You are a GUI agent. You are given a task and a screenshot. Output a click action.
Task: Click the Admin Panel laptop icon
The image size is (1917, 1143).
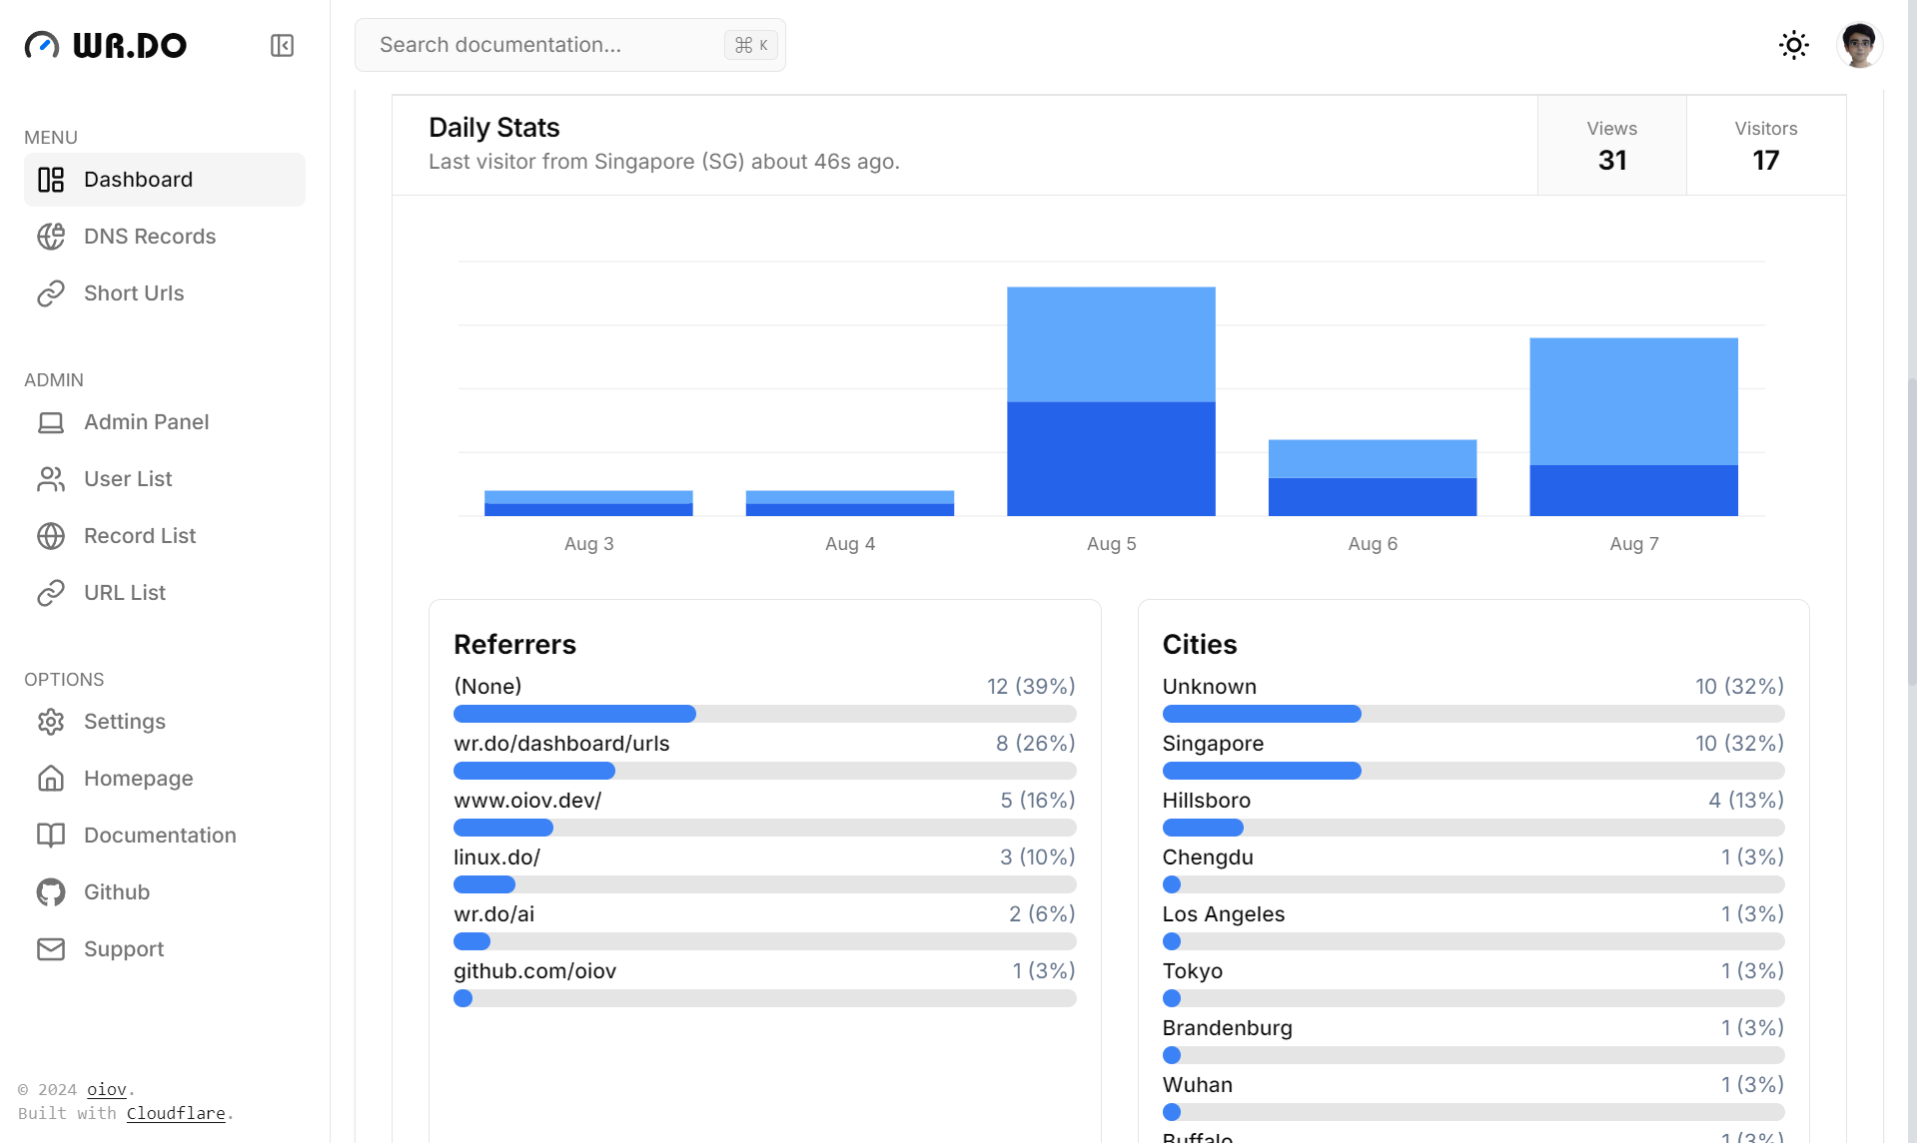click(51, 422)
